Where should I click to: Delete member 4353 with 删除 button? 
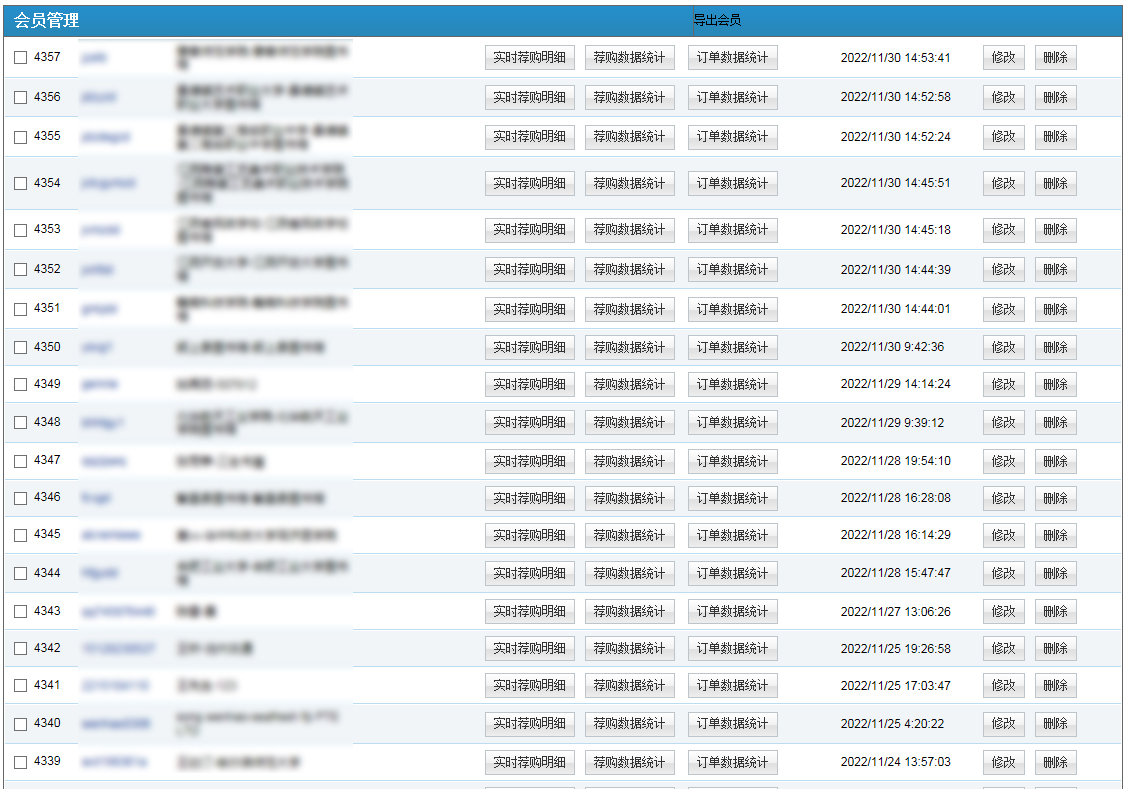tap(1055, 230)
